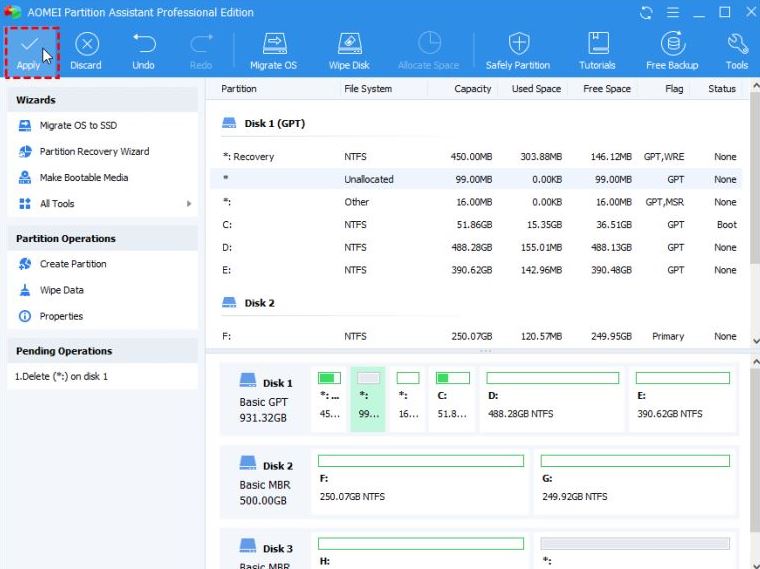Select the D: 488.28GB partition row
The image size is (760, 569).
pyautogui.click(x=476, y=248)
